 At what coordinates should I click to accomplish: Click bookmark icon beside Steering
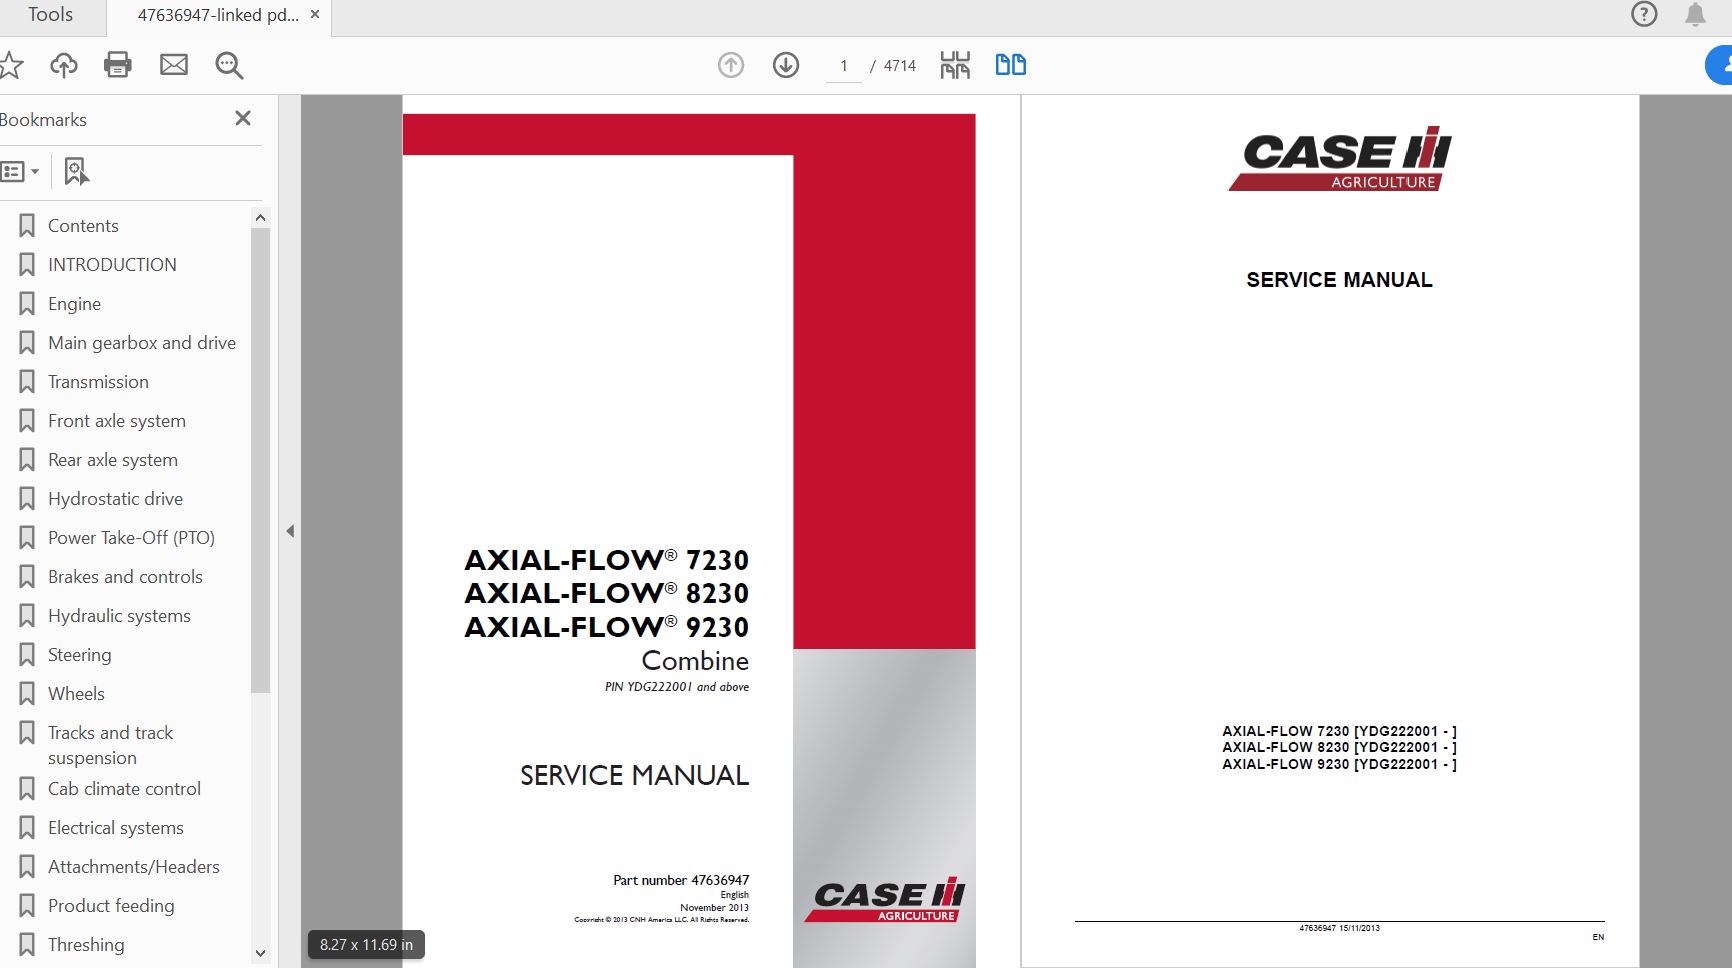click(27, 655)
